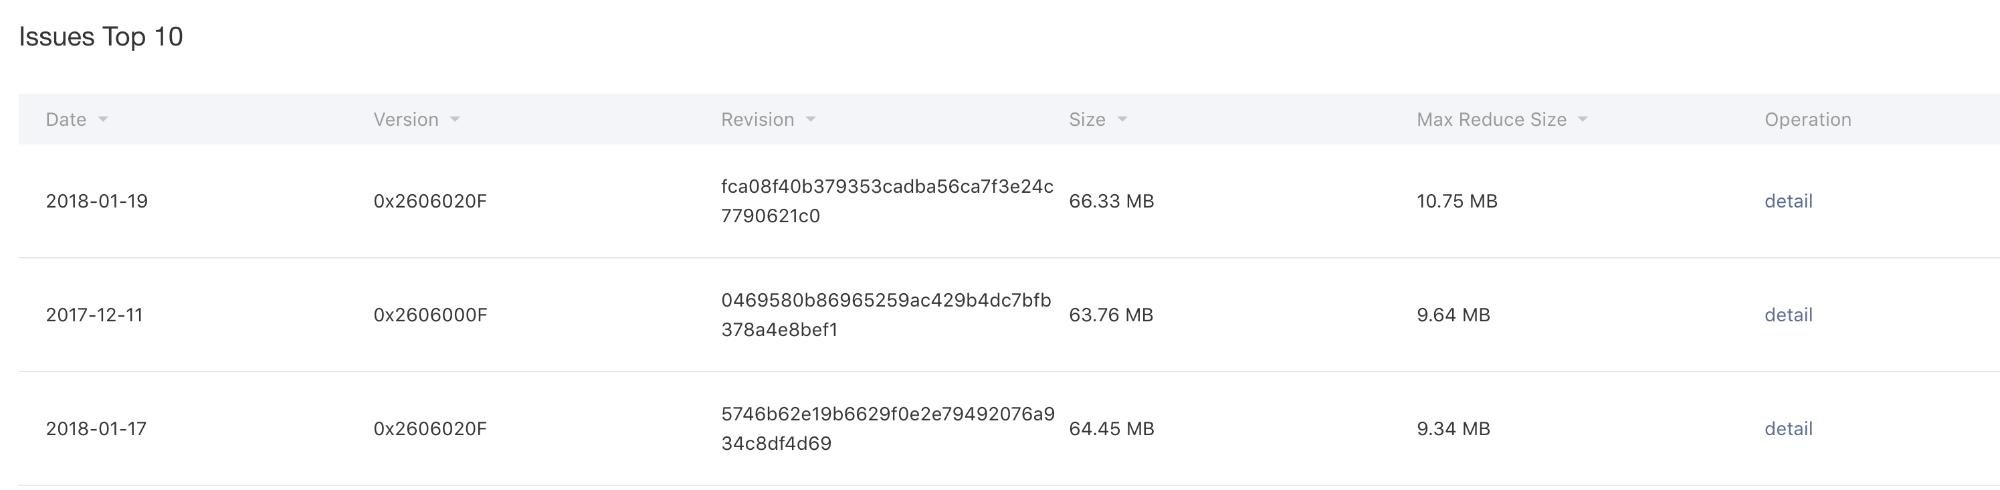The height and width of the screenshot is (490, 2000).
Task: Sort table by Revision header
Action: click(757, 120)
